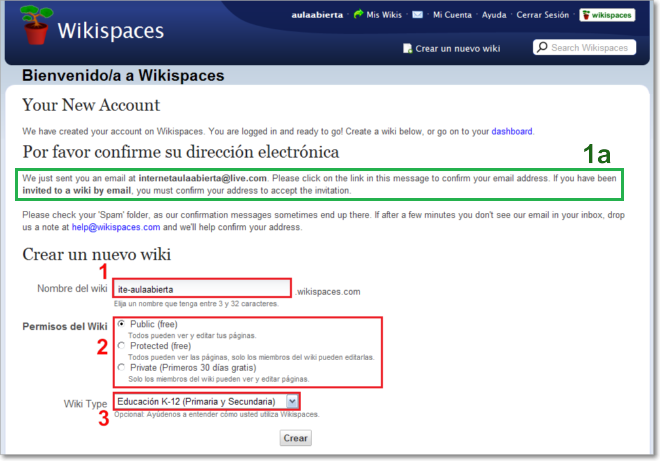Open the mail envelope icon in header
660x461 pixels.
coord(417,15)
